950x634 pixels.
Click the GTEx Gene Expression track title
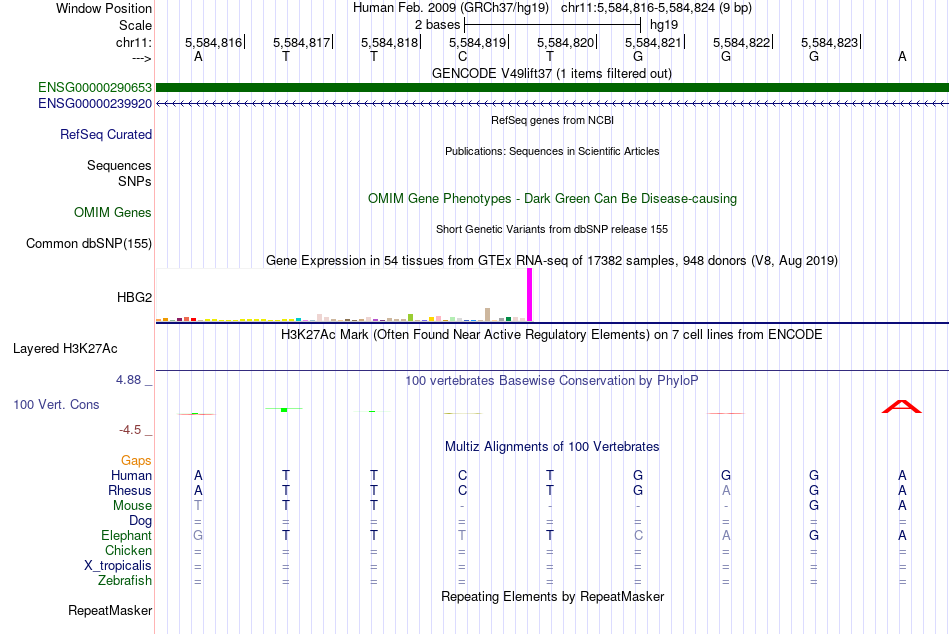tap(552, 261)
